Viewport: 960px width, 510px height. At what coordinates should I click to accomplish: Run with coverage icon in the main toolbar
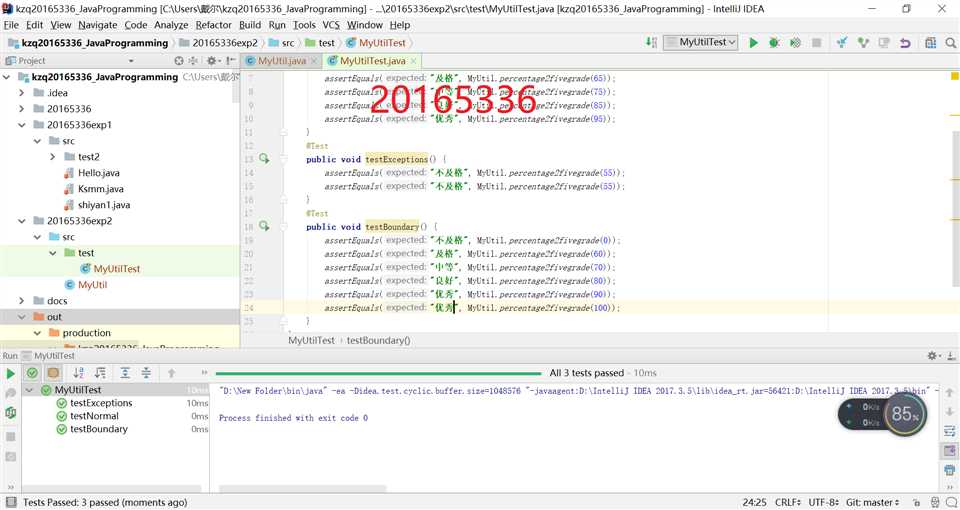click(795, 43)
